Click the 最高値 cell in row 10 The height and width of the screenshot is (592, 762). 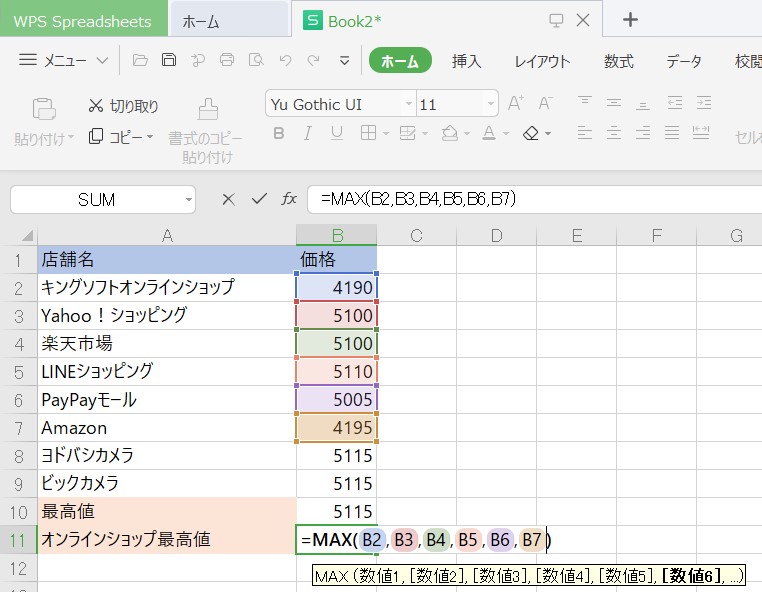(x=167, y=511)
